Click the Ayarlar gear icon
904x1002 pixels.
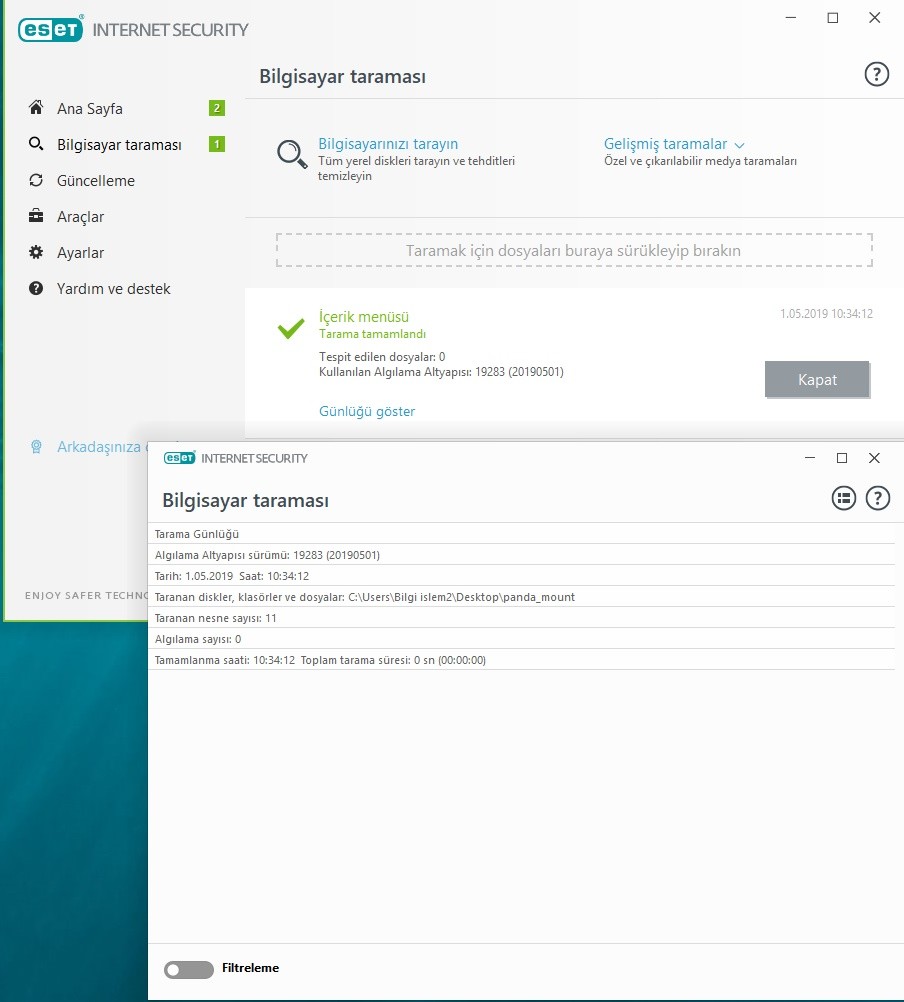(x=36, y=252)
